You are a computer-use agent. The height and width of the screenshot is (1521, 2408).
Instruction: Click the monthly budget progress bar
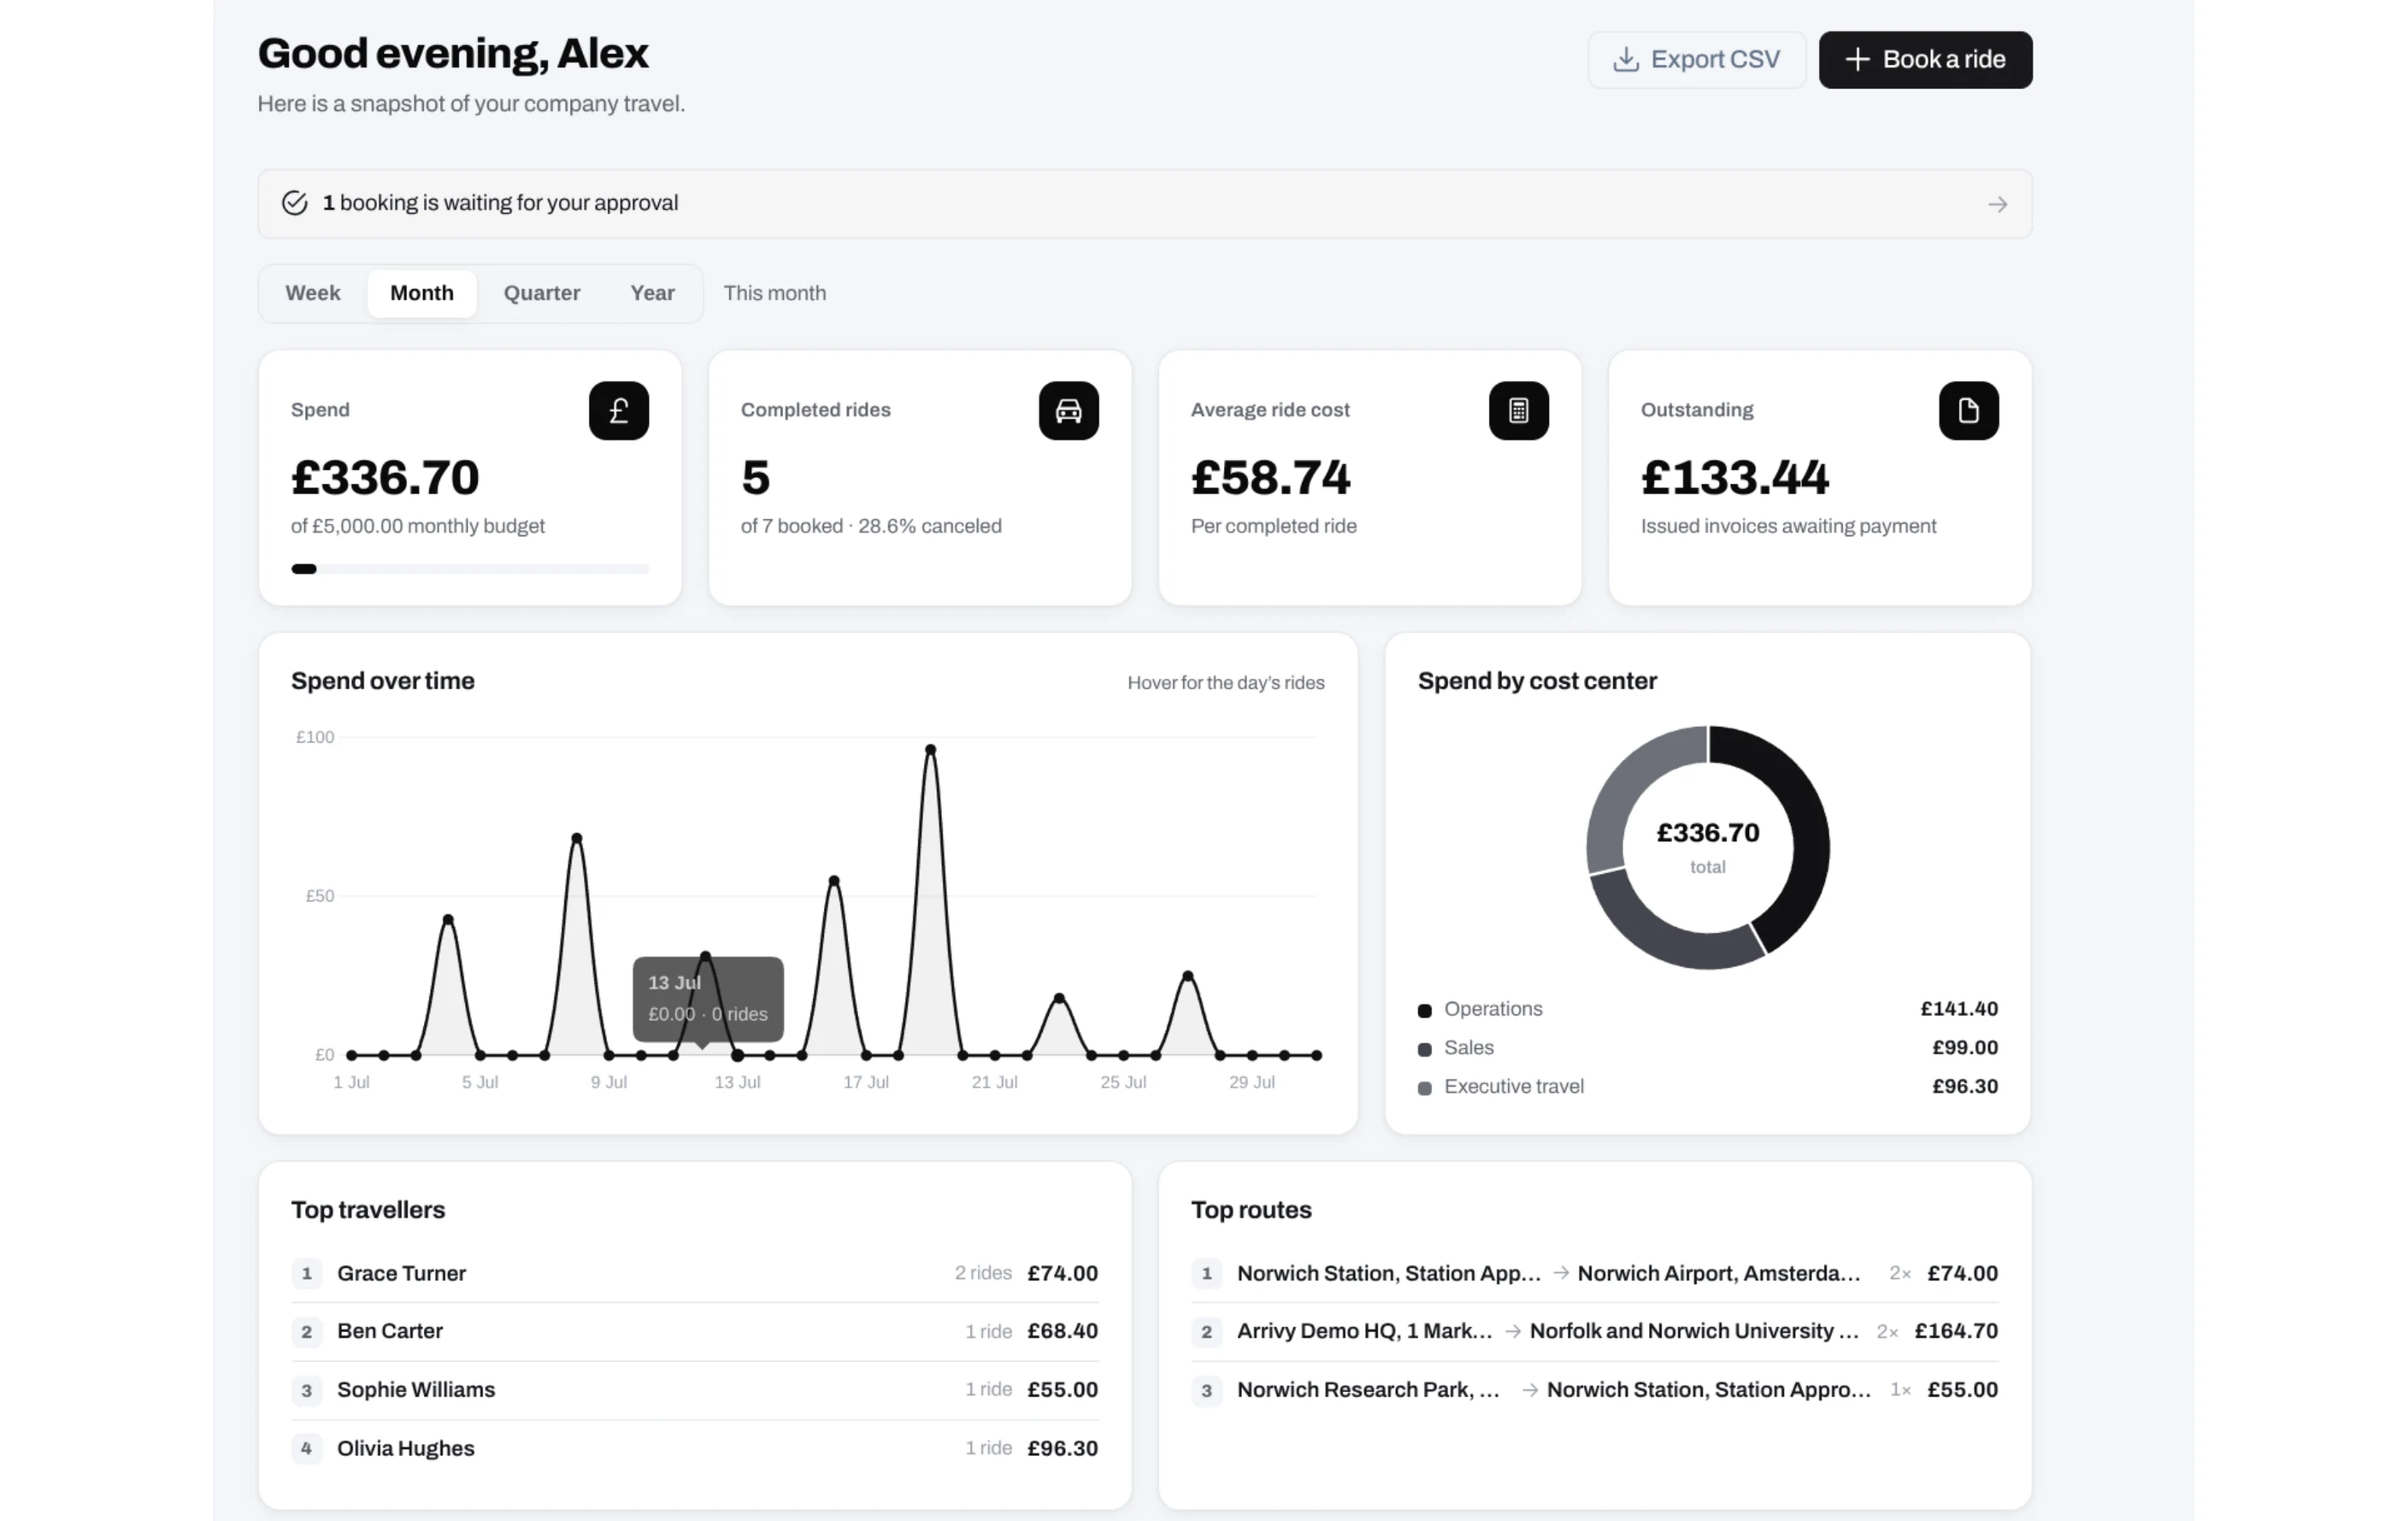(x=470, y=569)
